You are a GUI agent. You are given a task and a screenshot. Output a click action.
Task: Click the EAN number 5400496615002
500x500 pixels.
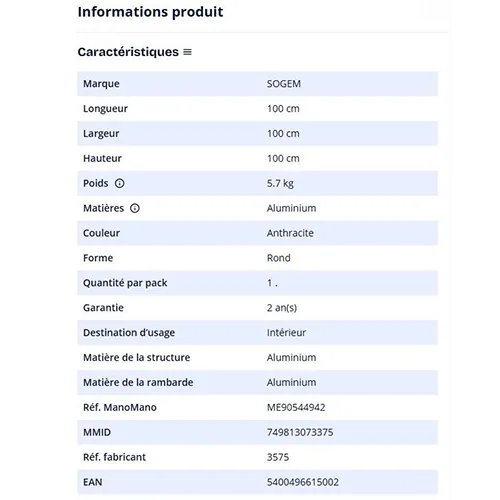click(x=303, y=482)
